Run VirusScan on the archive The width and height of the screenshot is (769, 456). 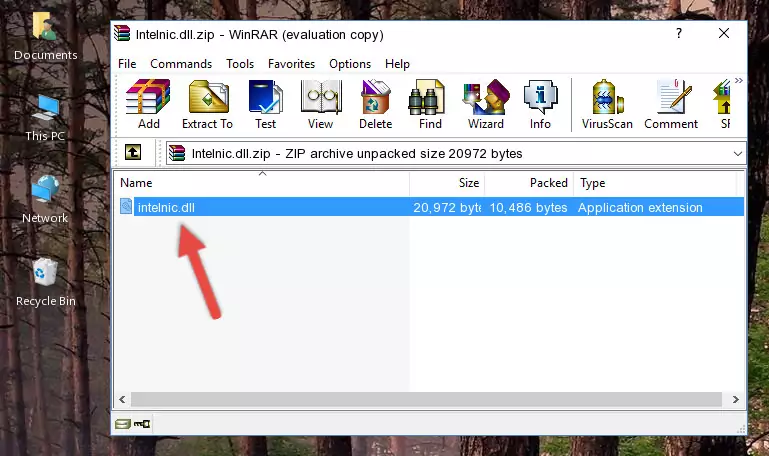coord(607,104)
